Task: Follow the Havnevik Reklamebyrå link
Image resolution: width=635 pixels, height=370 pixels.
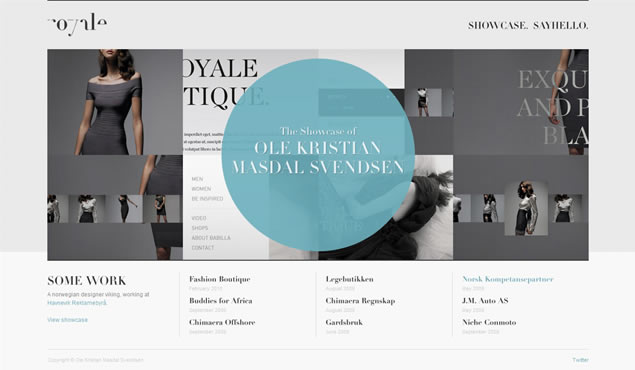Action: pos(77,303)
